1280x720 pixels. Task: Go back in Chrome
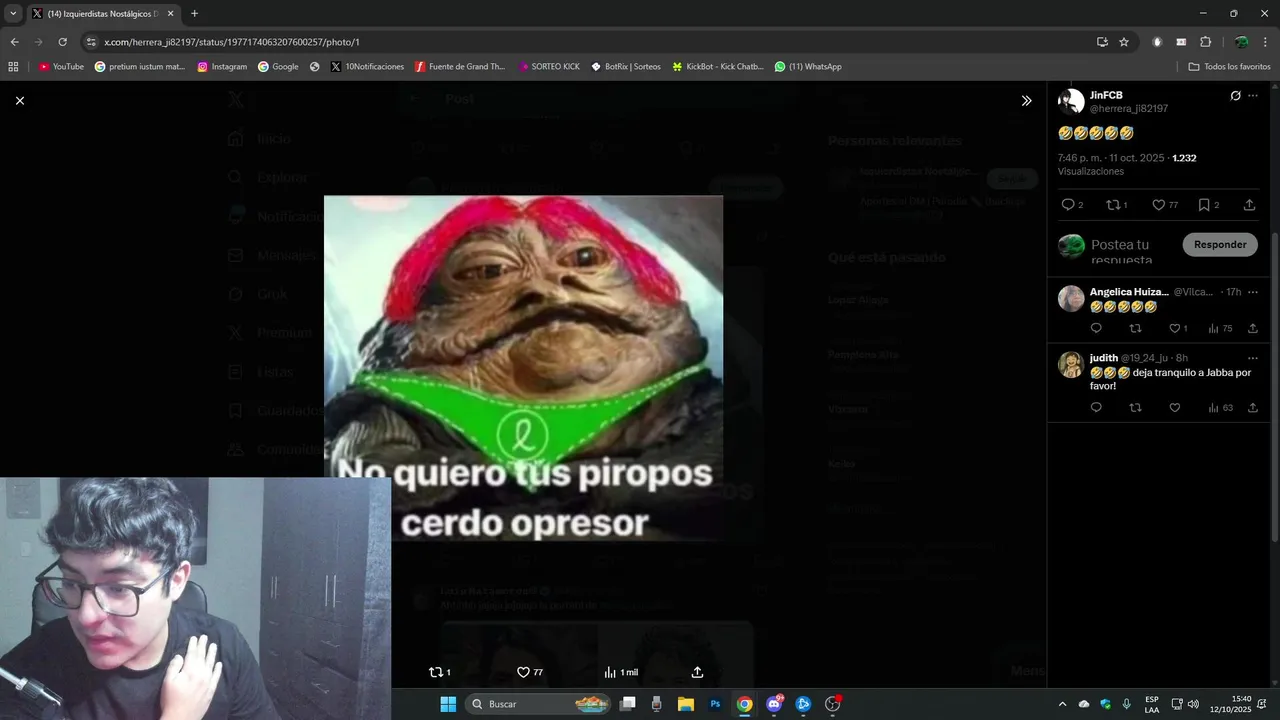[14, 42]
